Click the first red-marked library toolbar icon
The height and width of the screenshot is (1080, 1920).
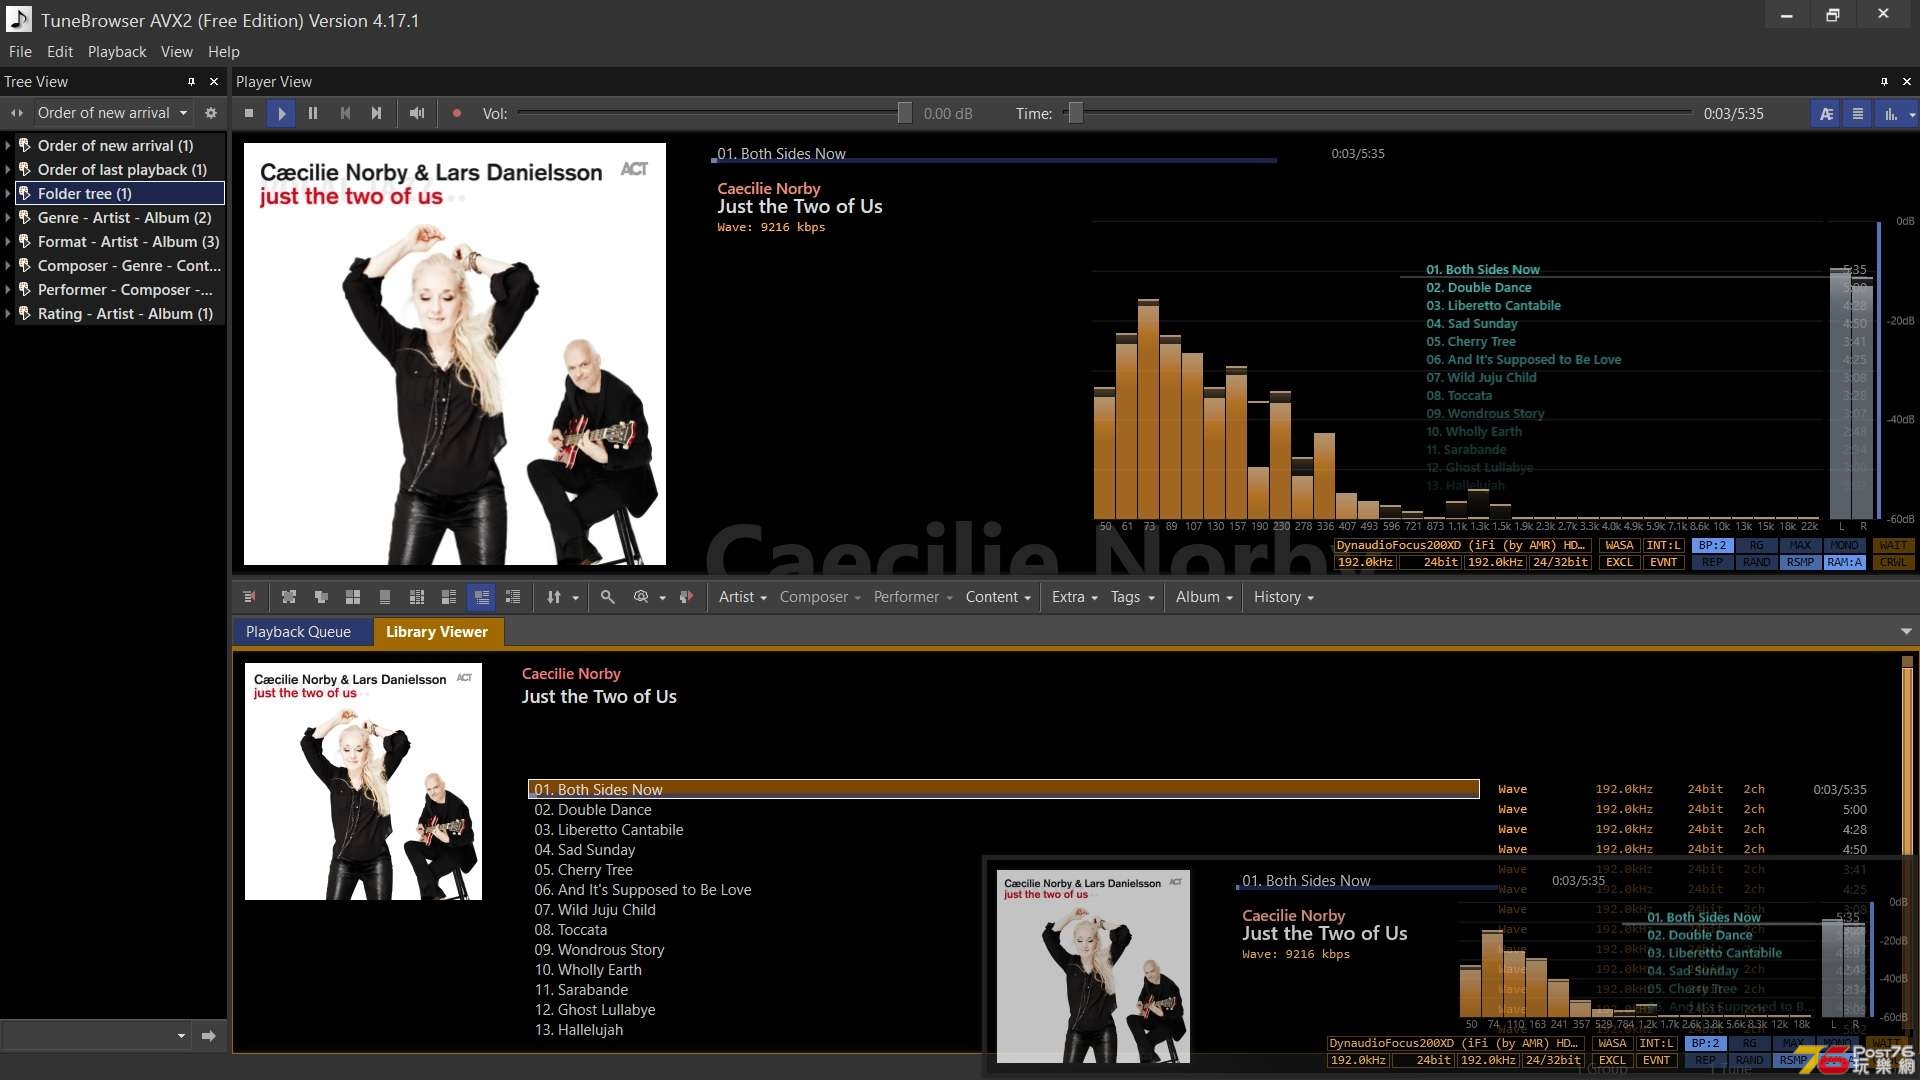(x=249, y=597)
